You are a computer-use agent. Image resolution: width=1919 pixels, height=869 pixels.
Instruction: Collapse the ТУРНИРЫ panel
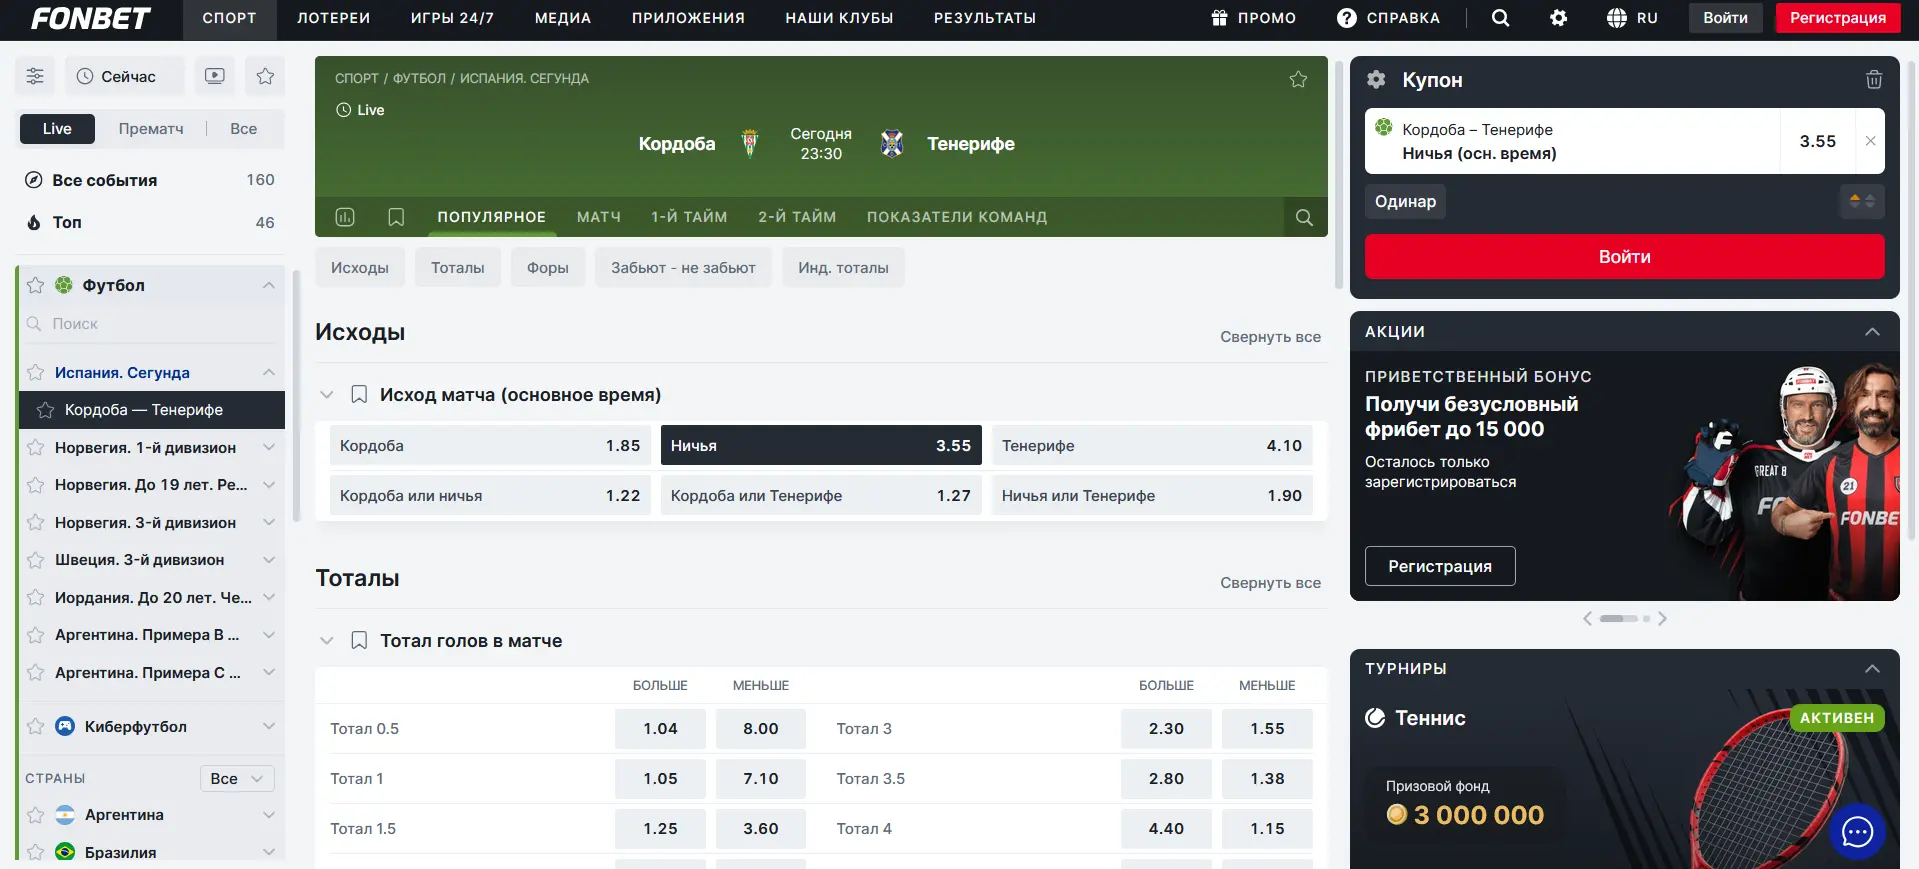point(1872,669)
